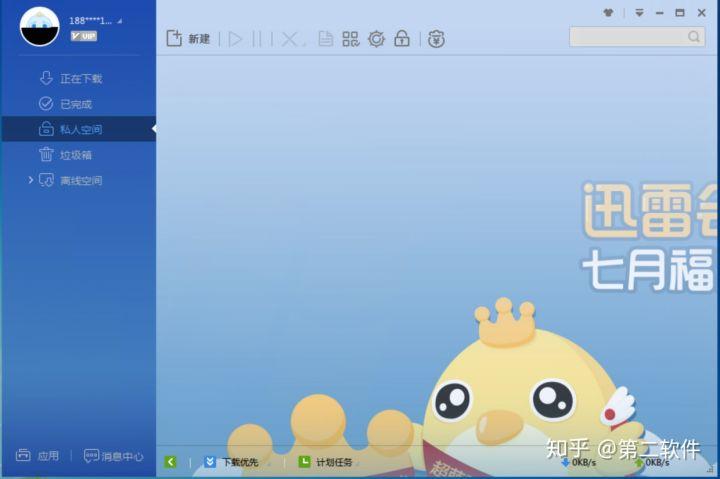This screenshot has height=479, width=720.
Task: Open main menu dropdown arrow in title bar
Action: point(639,13)
